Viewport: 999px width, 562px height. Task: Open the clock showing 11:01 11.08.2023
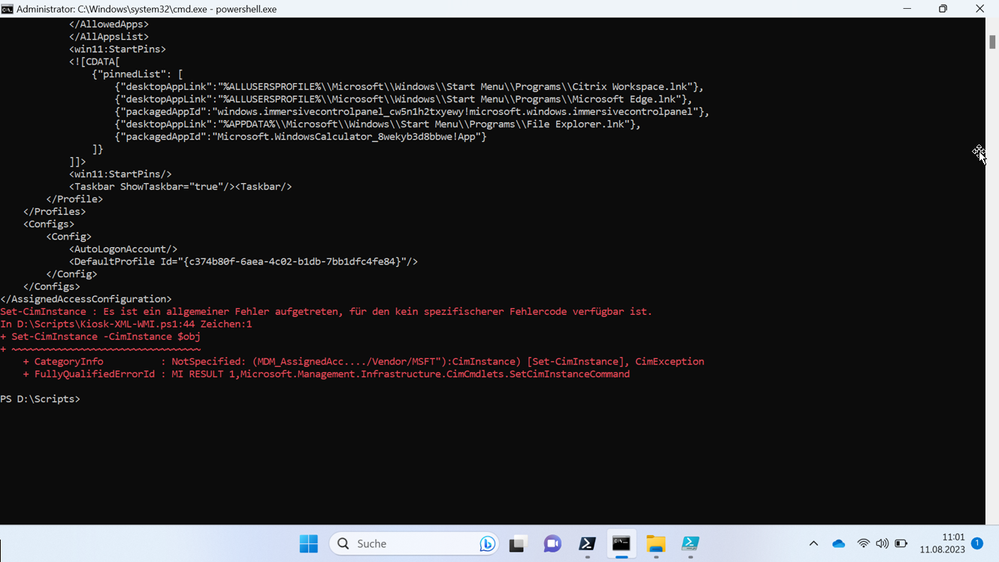(x=942, y=544)
